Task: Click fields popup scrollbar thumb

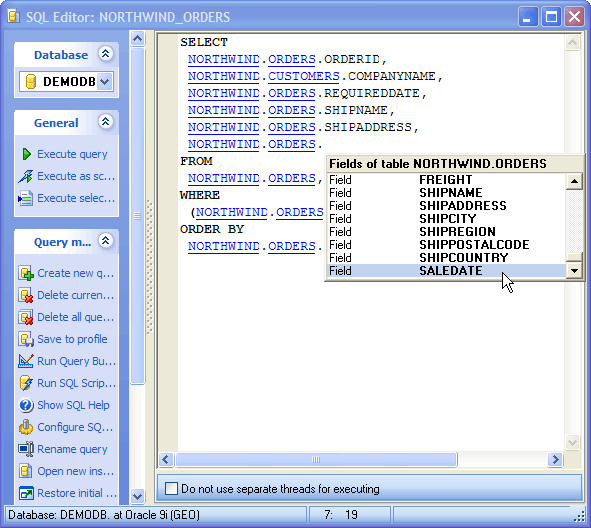Action: point(574,257)
